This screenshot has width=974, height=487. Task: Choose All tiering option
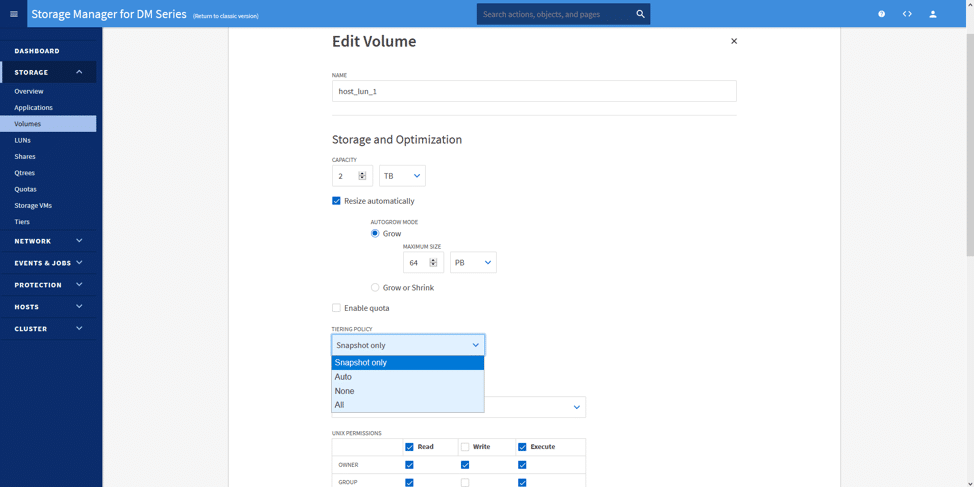point(407,405)
